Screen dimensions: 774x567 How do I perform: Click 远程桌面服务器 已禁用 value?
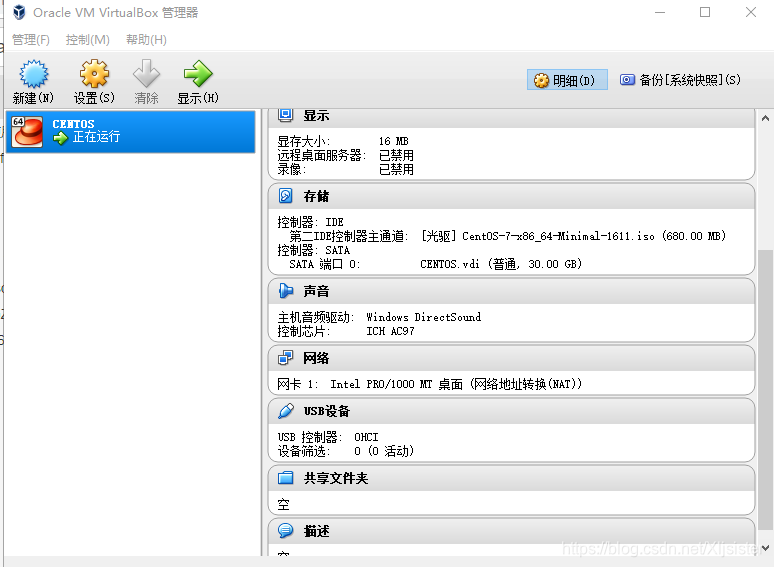(x=396, y=155)
